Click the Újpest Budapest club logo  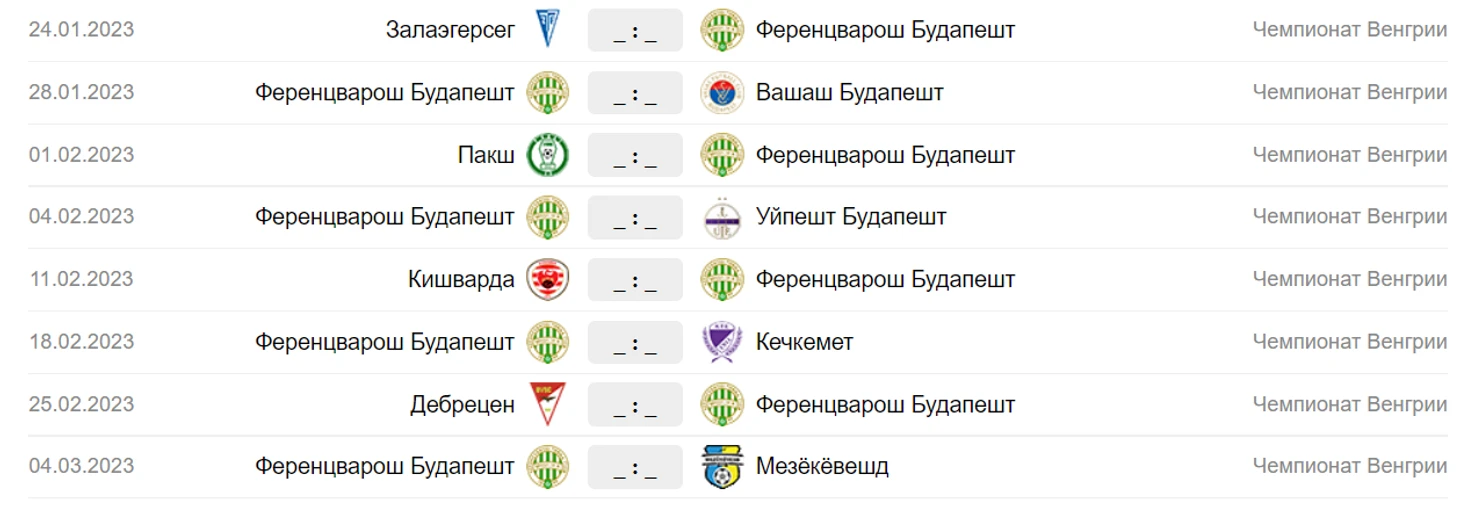[x=721, y=218]
